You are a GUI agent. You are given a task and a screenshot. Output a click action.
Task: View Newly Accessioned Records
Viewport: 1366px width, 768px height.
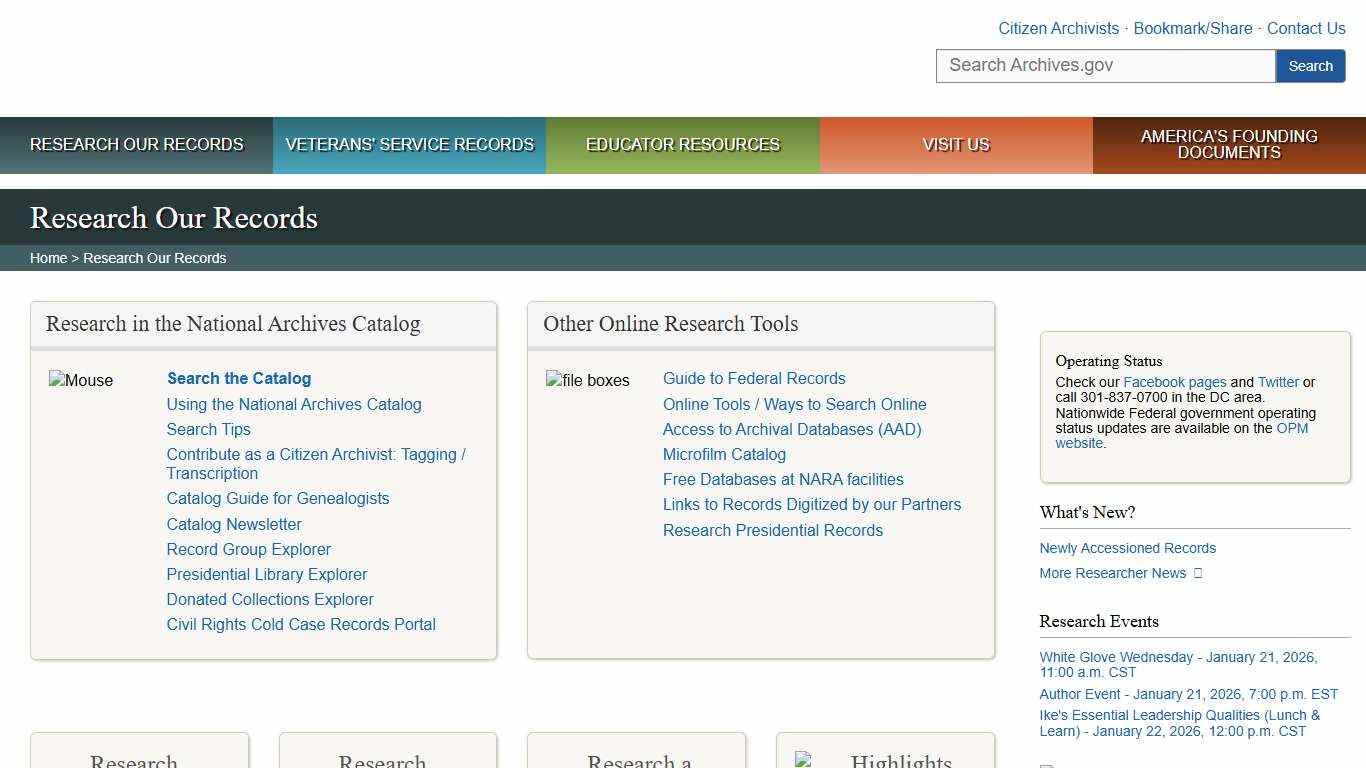[1127, 548]
